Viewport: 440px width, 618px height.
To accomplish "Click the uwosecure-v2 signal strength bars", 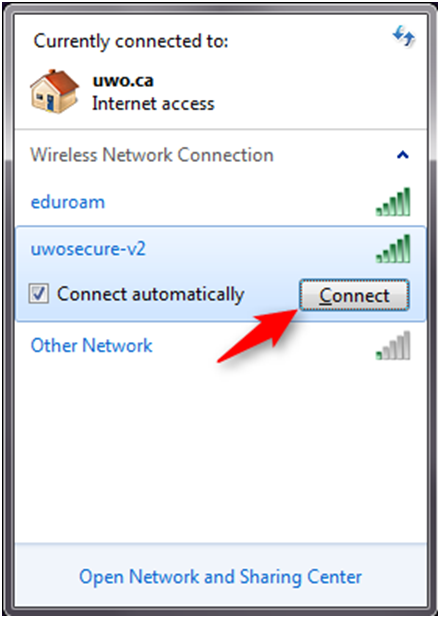I will (393, 249).
